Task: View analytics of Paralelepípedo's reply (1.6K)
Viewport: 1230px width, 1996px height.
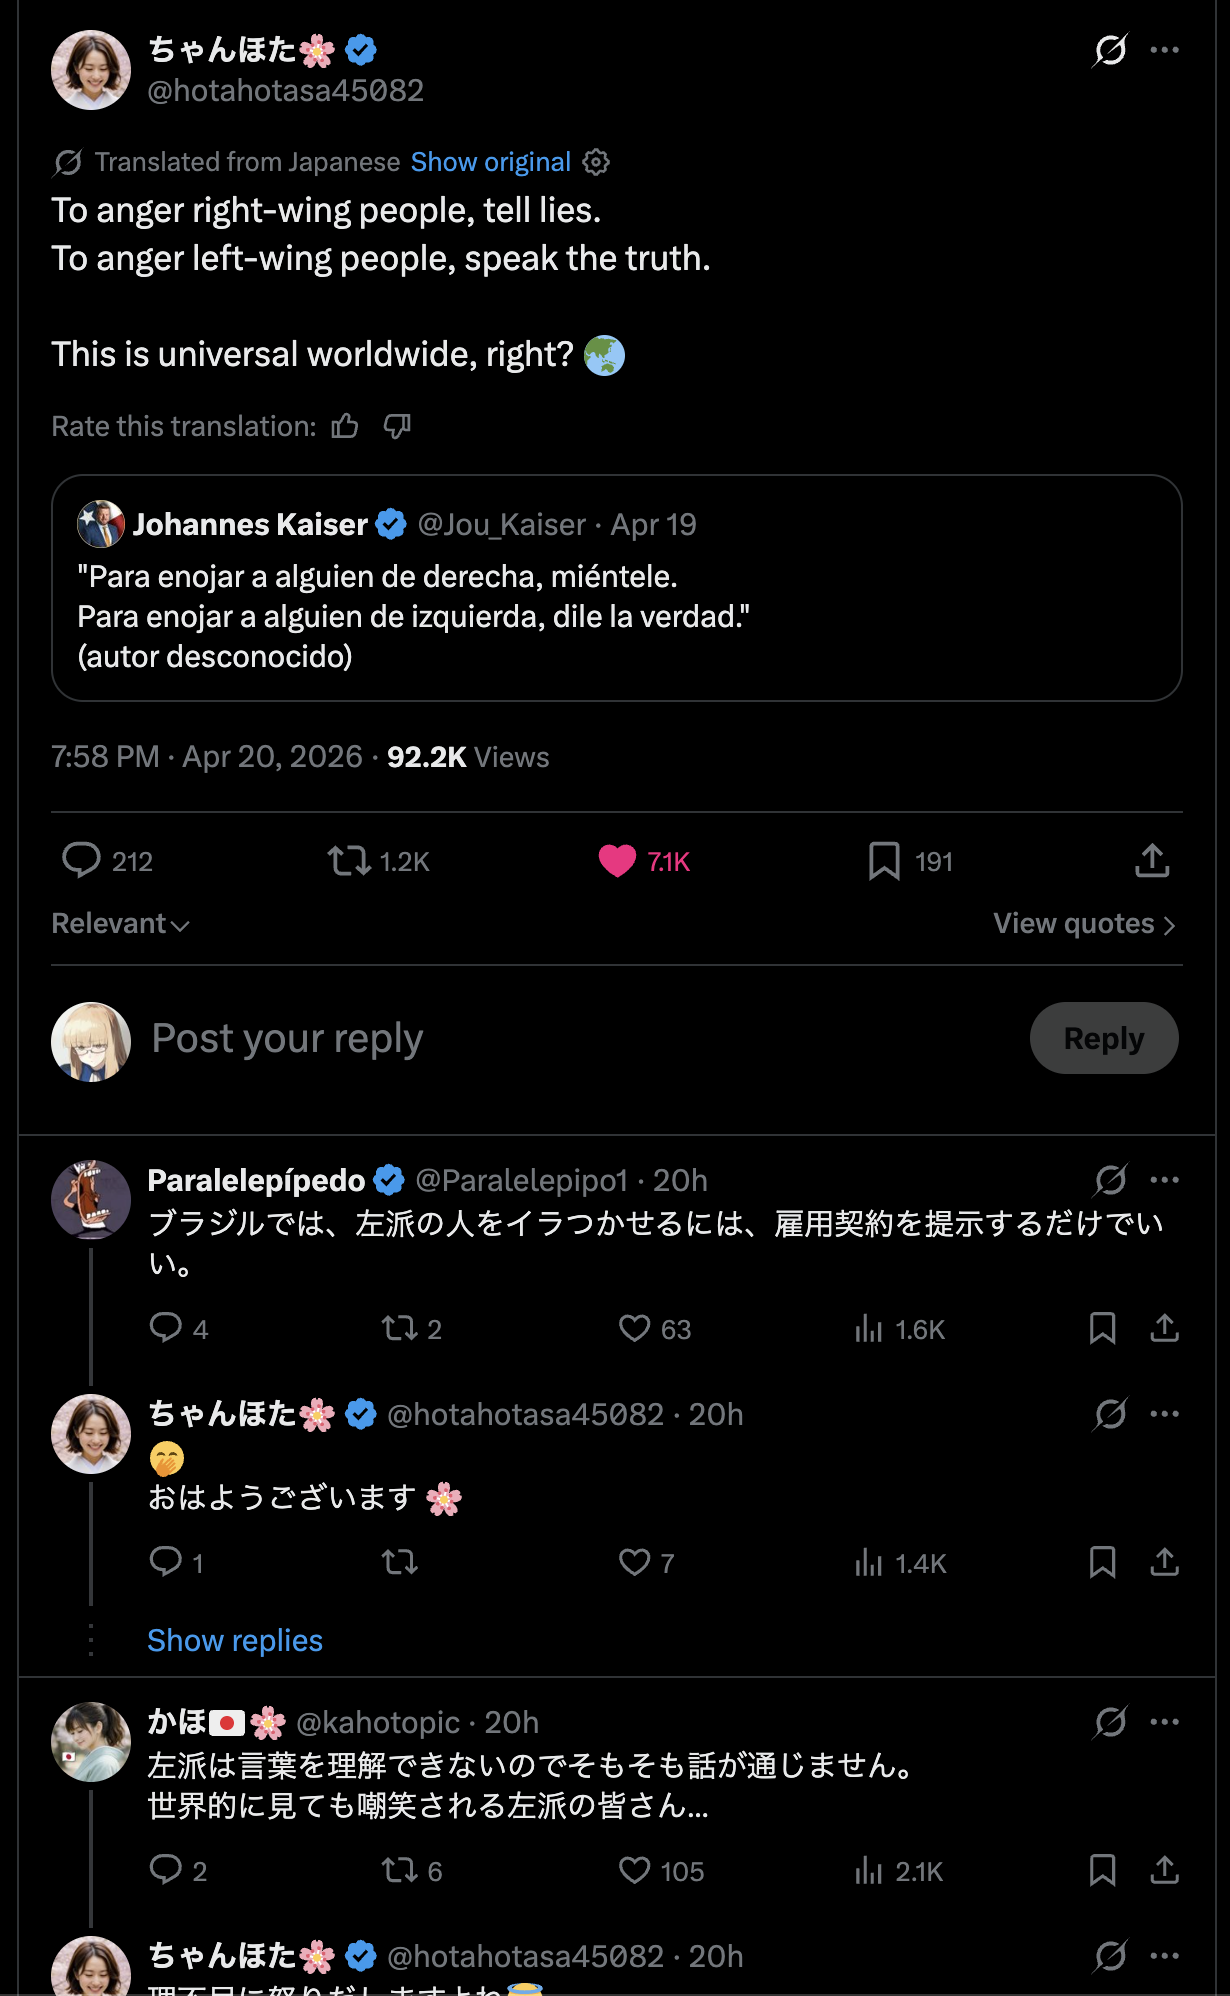Action: tap(869, 1329)
